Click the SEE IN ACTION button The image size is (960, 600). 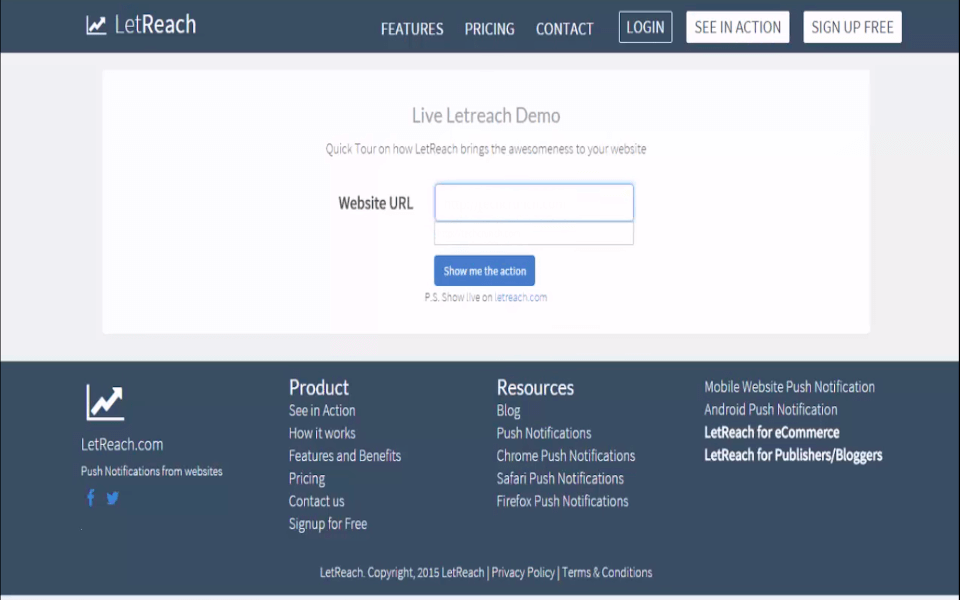[x=738, y=27]
